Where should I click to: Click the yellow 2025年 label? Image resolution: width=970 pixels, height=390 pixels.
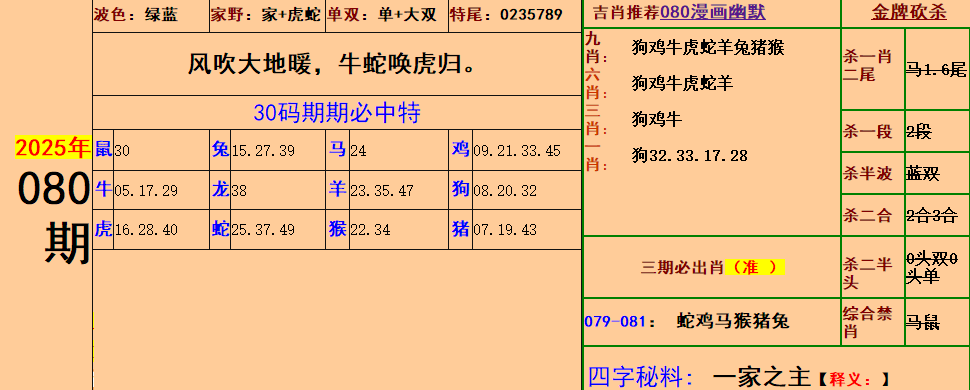coord(53,147)
